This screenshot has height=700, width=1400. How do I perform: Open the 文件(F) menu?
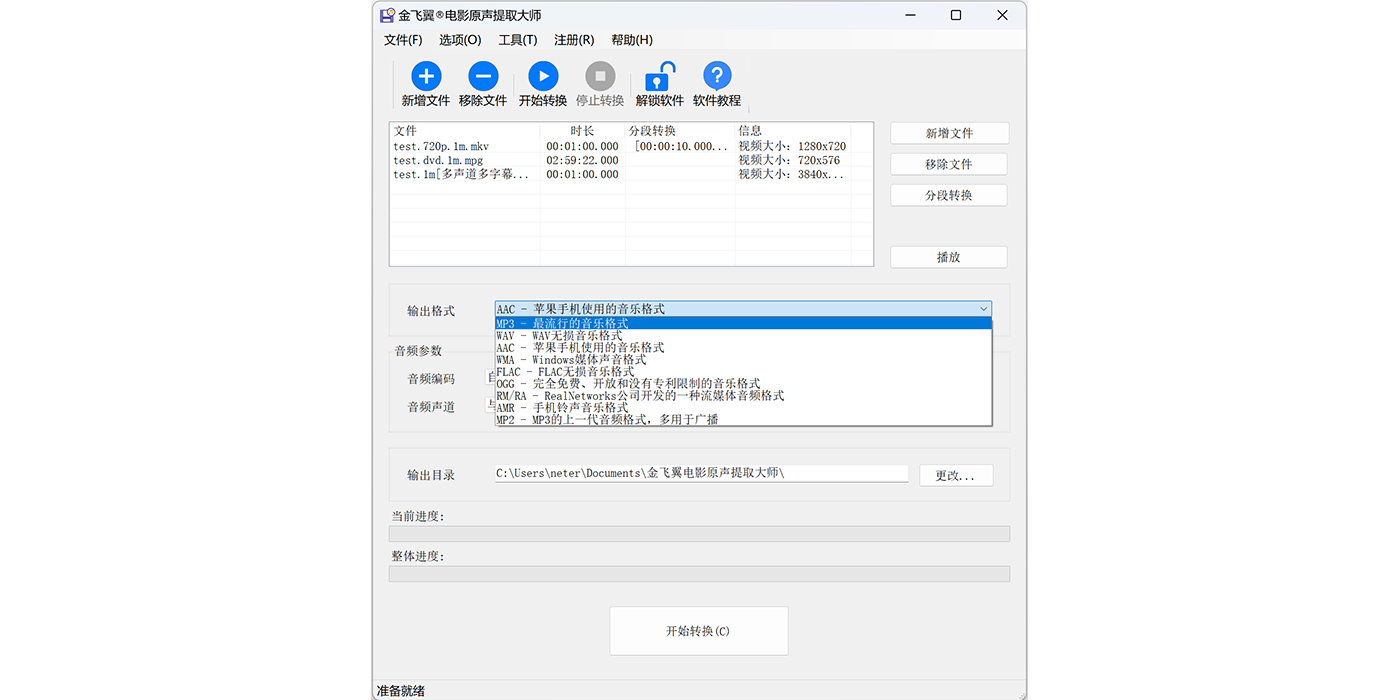point(403,40)
